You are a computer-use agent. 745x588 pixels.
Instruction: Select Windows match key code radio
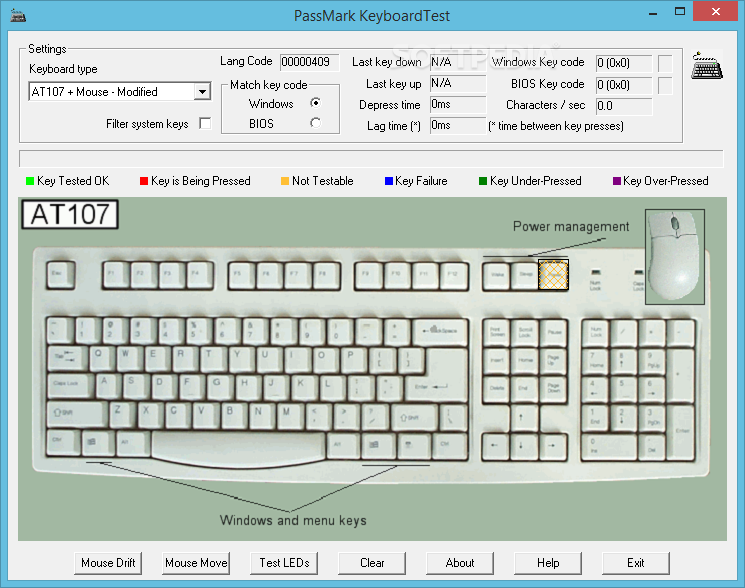315,103
